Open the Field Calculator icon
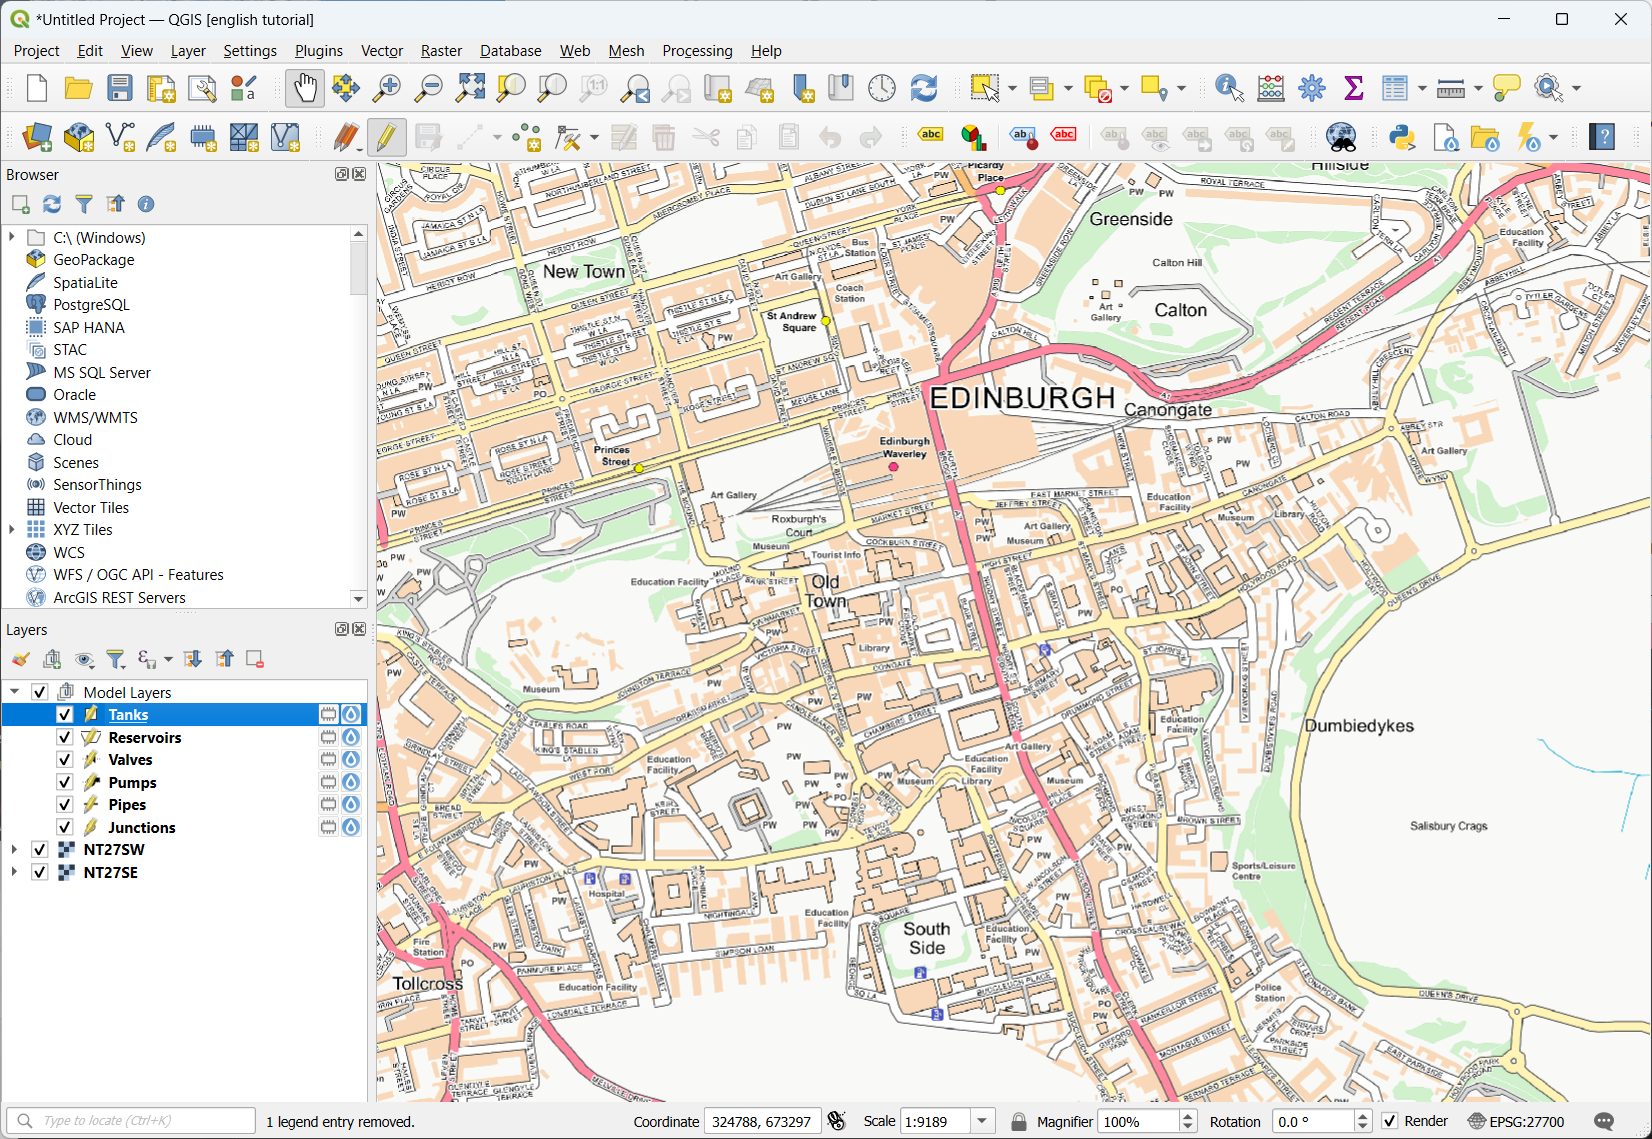Viewport: 1652px width, 1139px height. pyautogui.click(x=1270, y=88)
